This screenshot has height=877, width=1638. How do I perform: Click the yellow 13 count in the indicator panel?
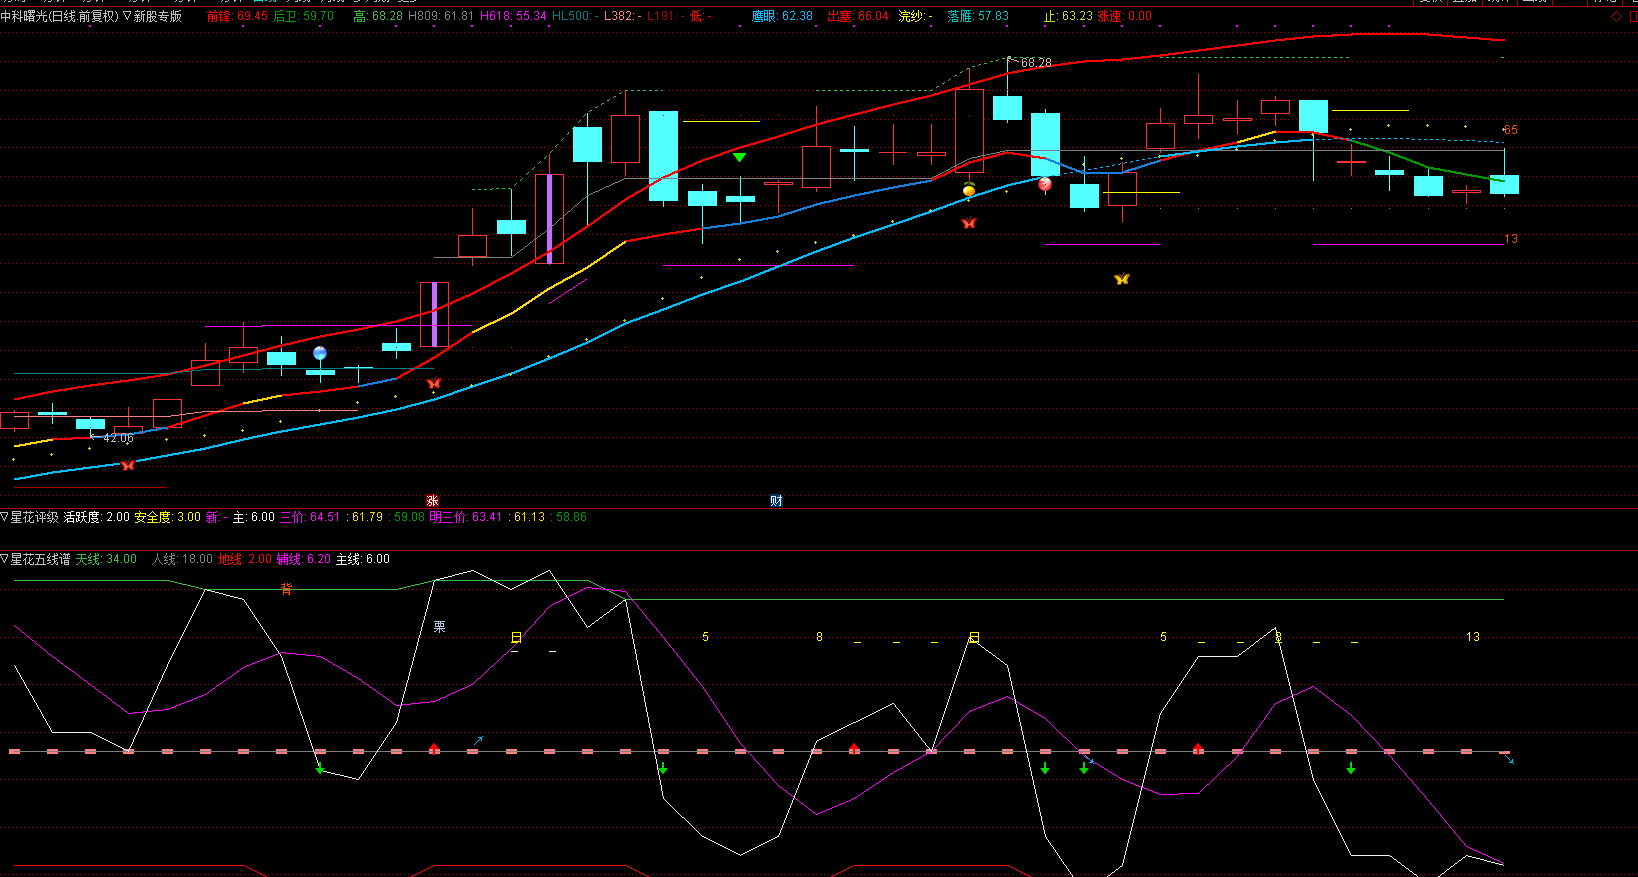pos(1473,637)
